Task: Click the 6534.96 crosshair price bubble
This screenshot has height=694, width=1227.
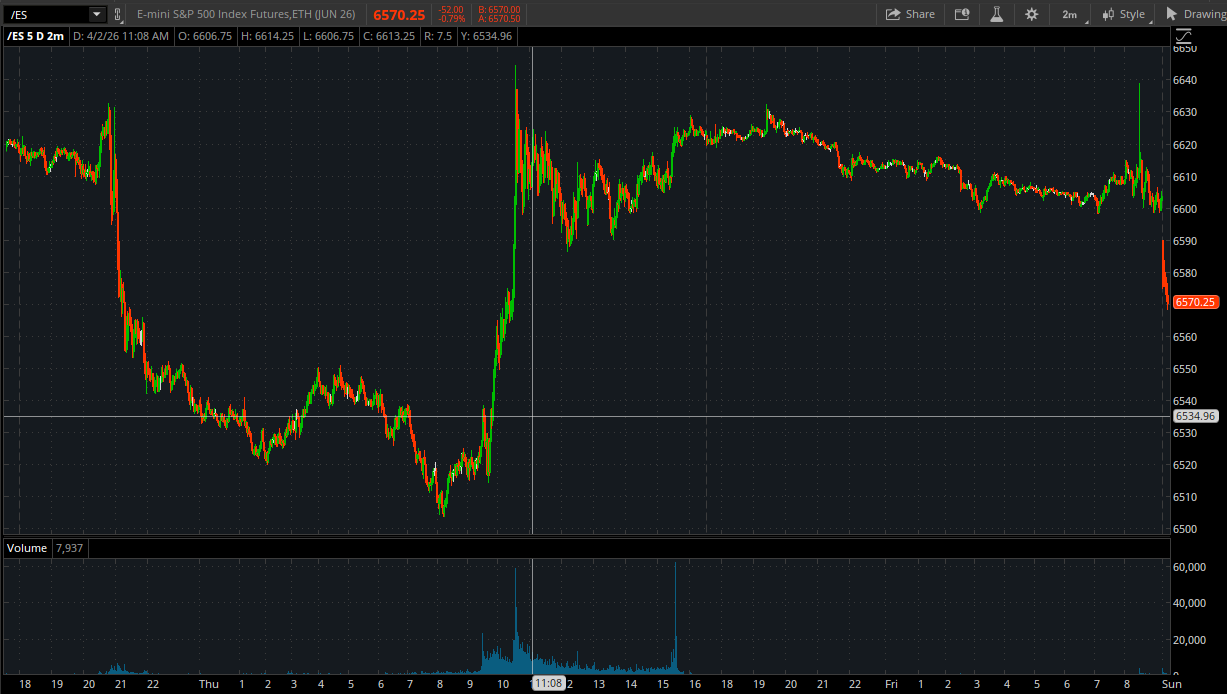Action: pyautogui.click(x=1195, y=416)
